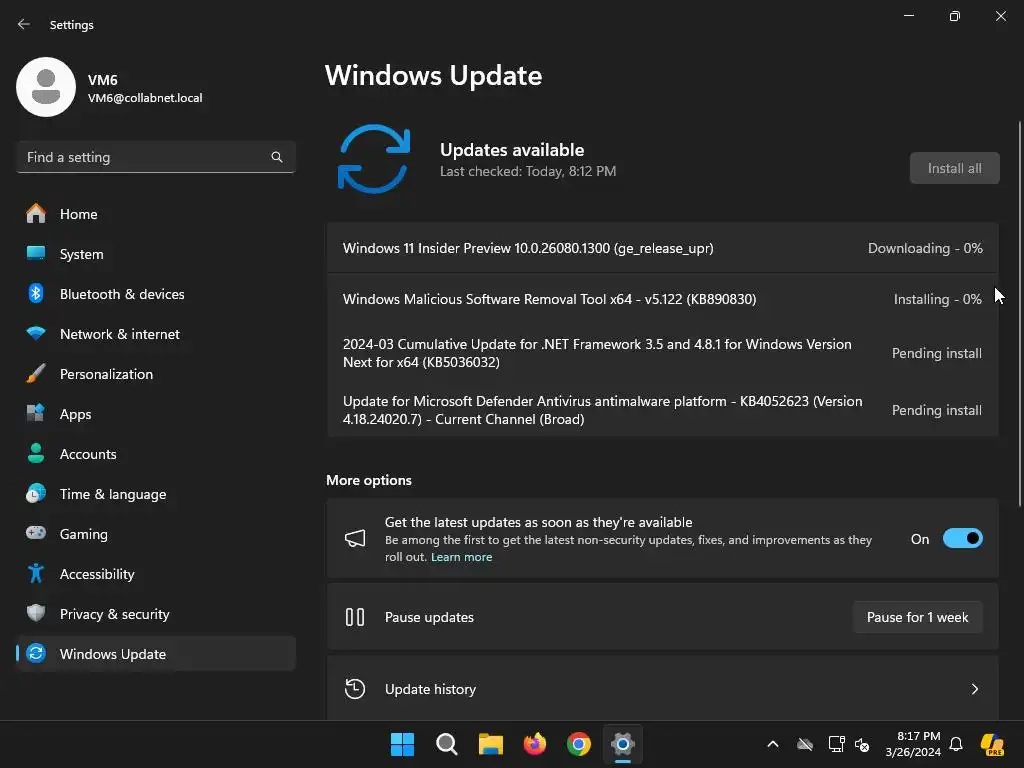This screenshot has height=768, width=1024.
Task: Click the crossed-out cloud tray icon
Action: tap(805, 744)
